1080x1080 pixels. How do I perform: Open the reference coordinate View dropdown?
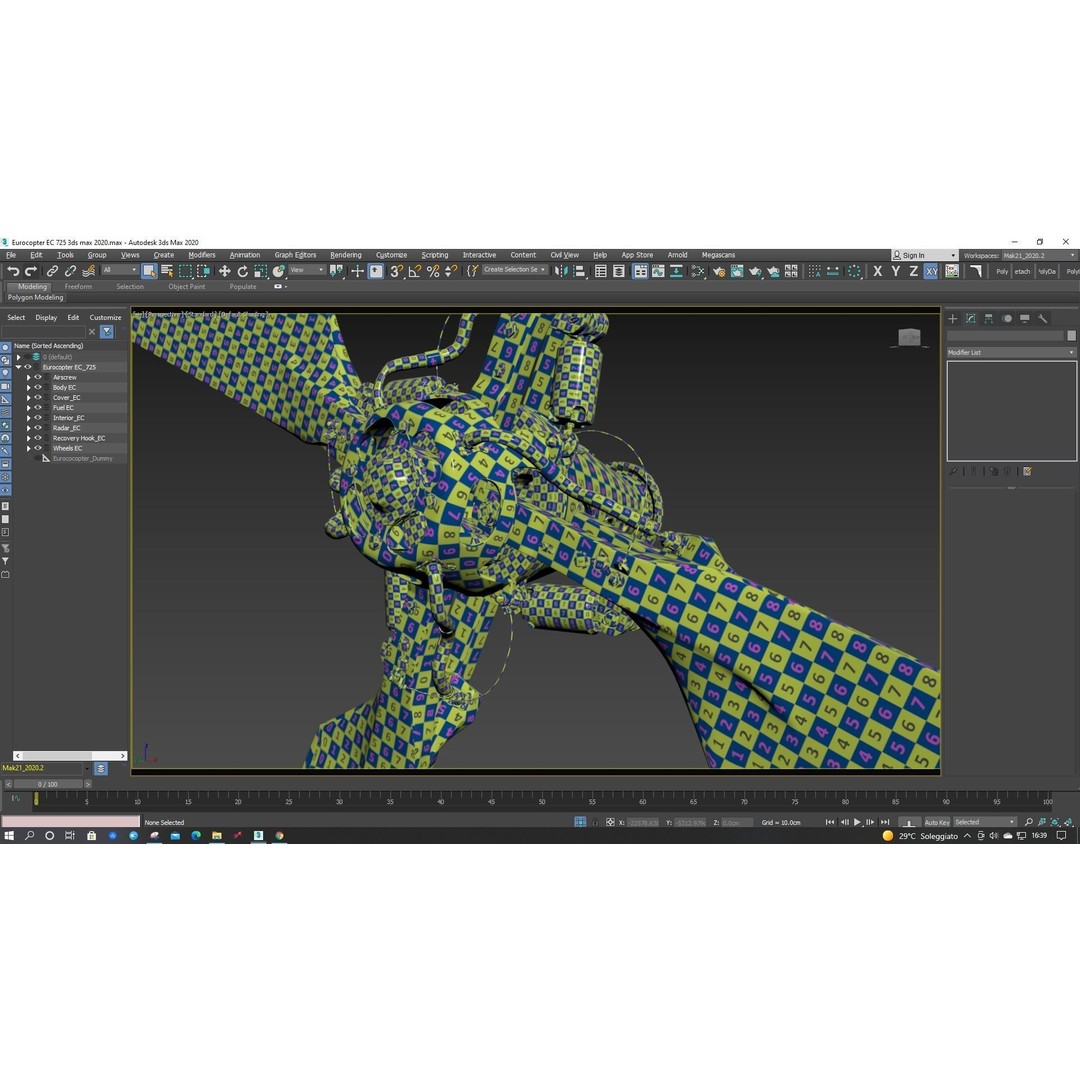click(x=307, y=270)
